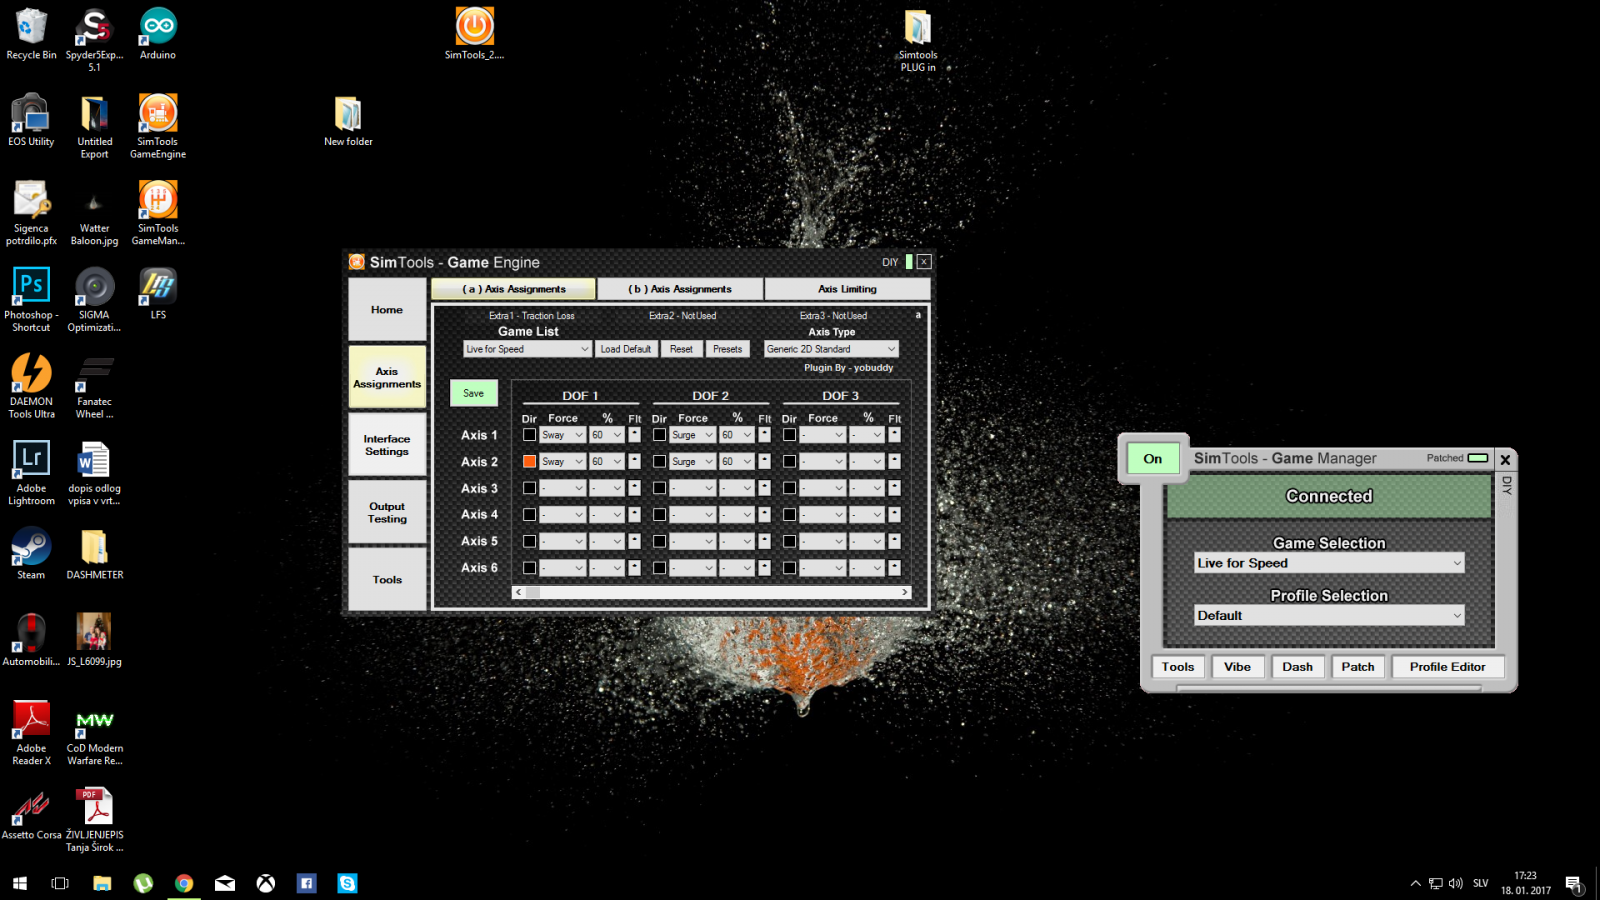Open Axis 2 DOF 2 percent dropdown

pos(737,461)
